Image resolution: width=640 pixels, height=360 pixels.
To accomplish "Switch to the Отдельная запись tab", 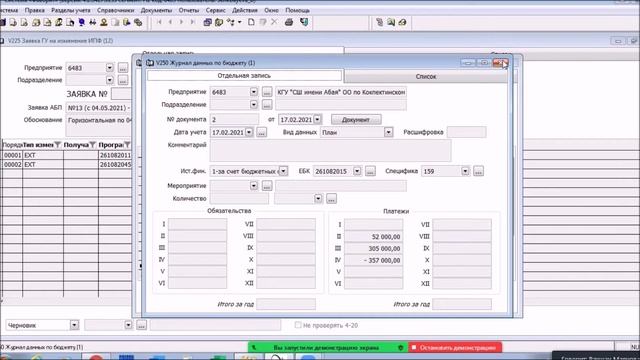I will (x=244, y=76).
